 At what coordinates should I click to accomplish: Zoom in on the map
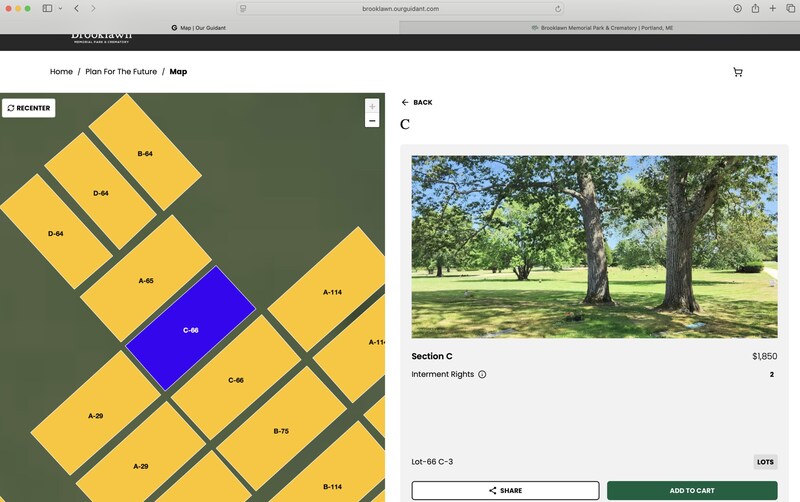point(372,106)
